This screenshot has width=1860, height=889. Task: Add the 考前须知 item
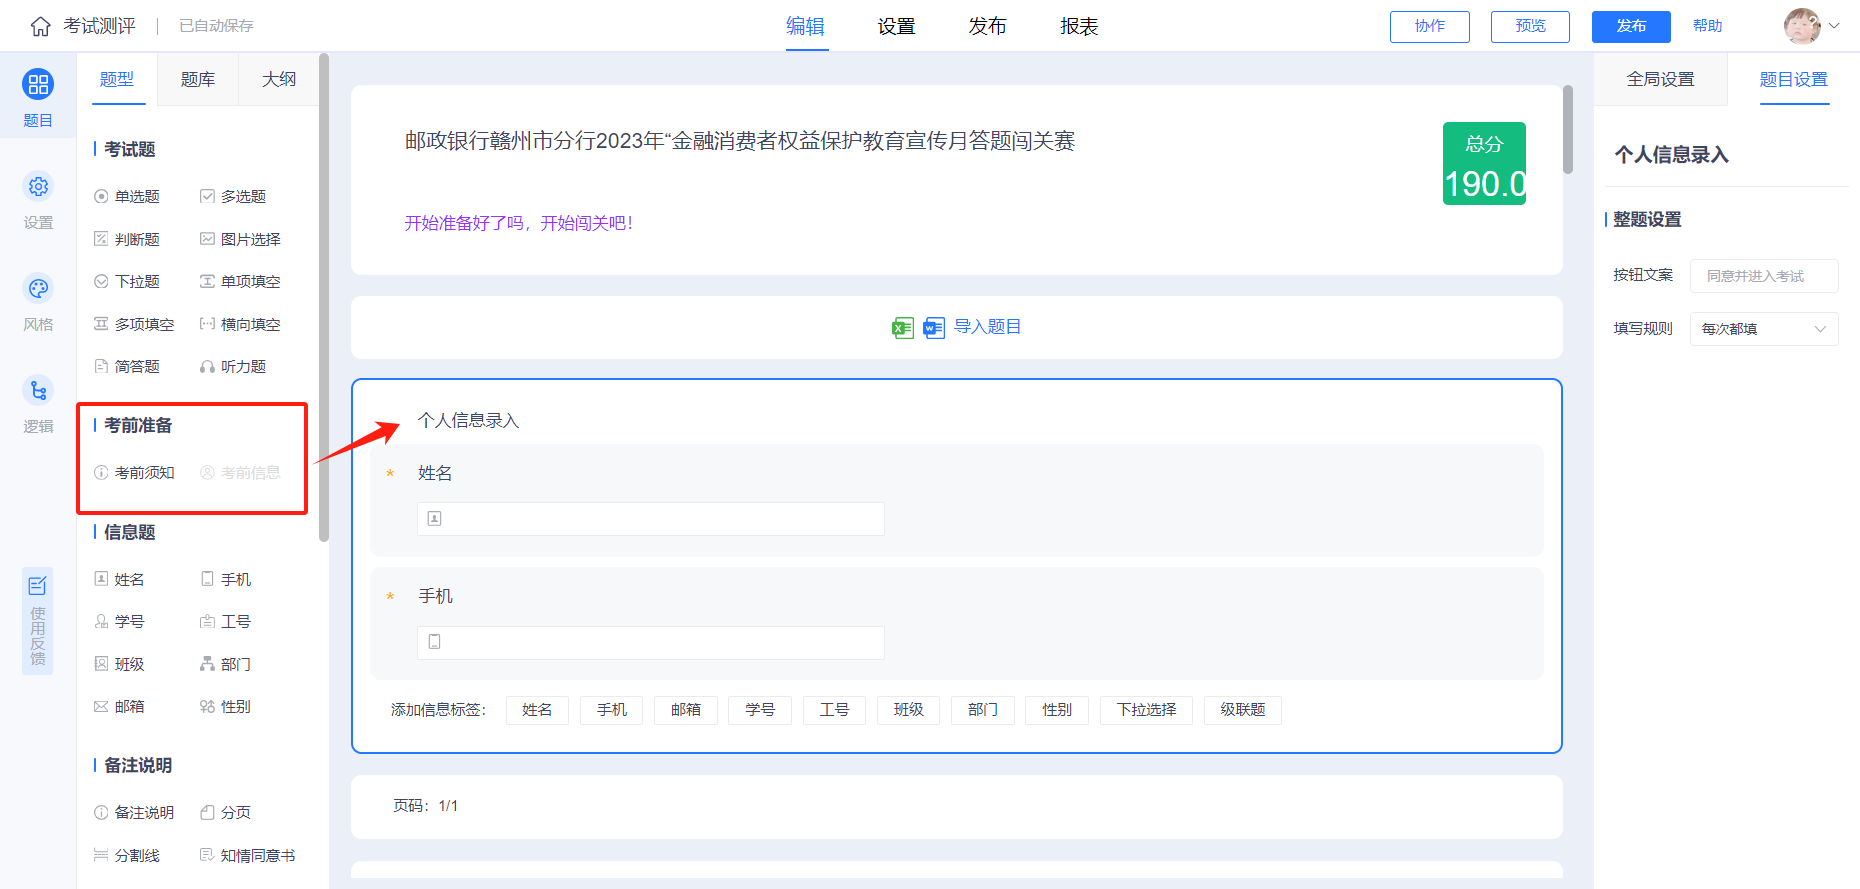click(134, 473)
